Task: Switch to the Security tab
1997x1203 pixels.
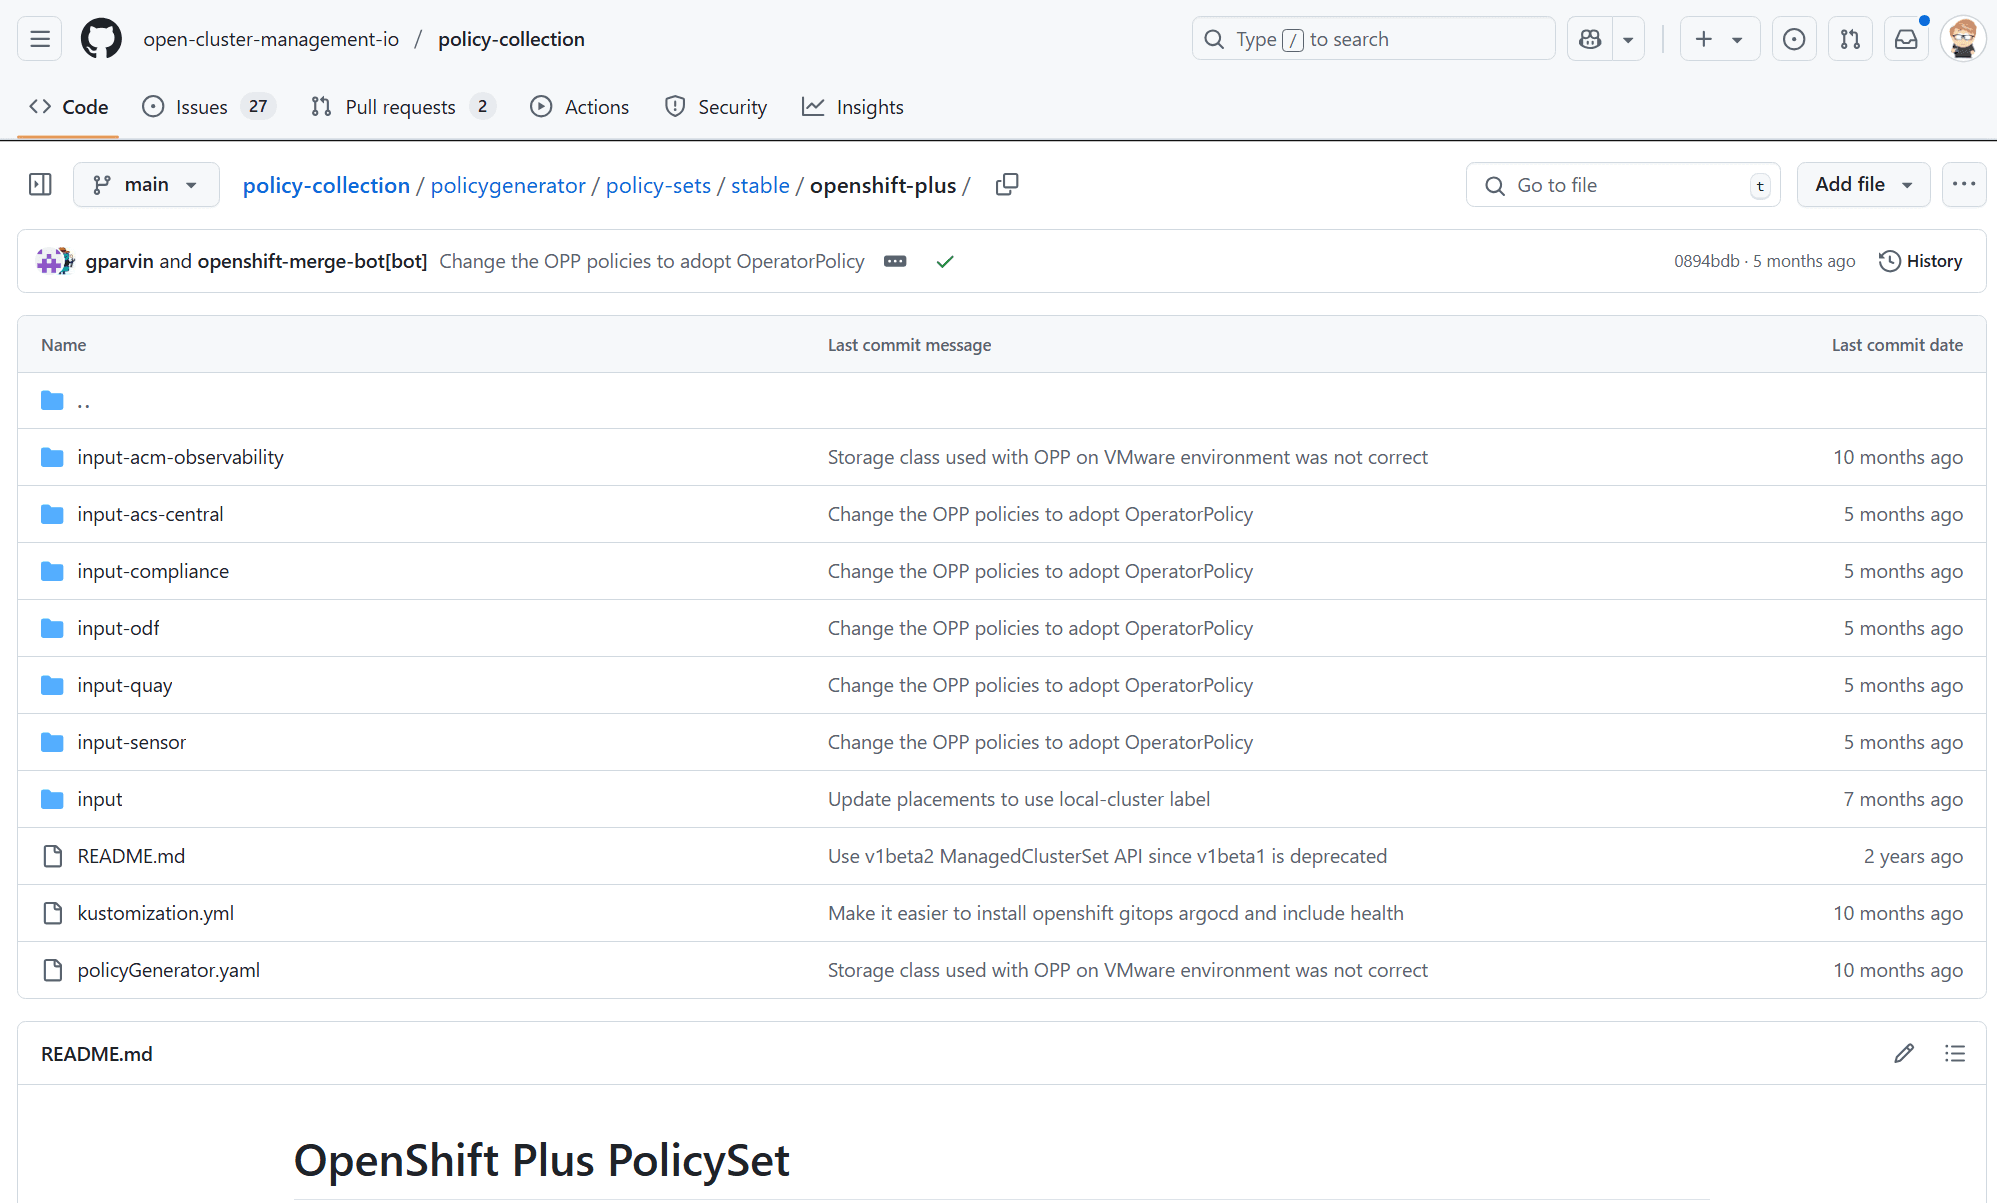Action: 716,107
